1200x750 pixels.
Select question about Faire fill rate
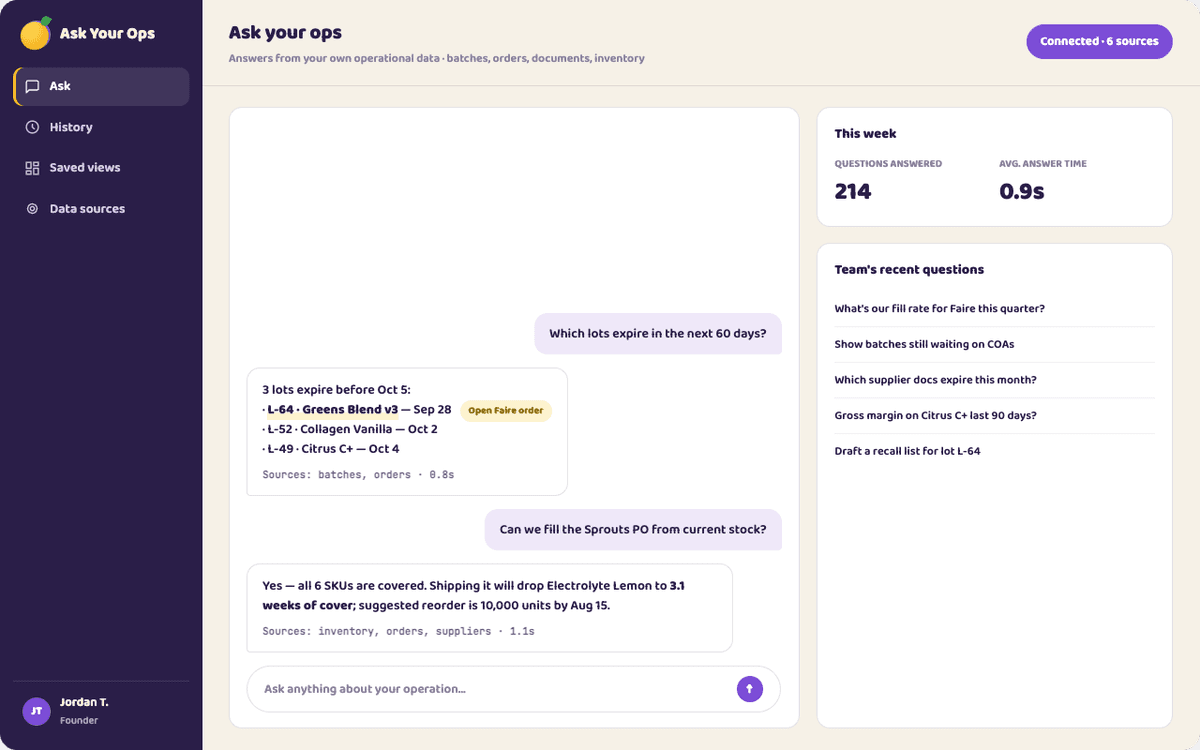994,309
